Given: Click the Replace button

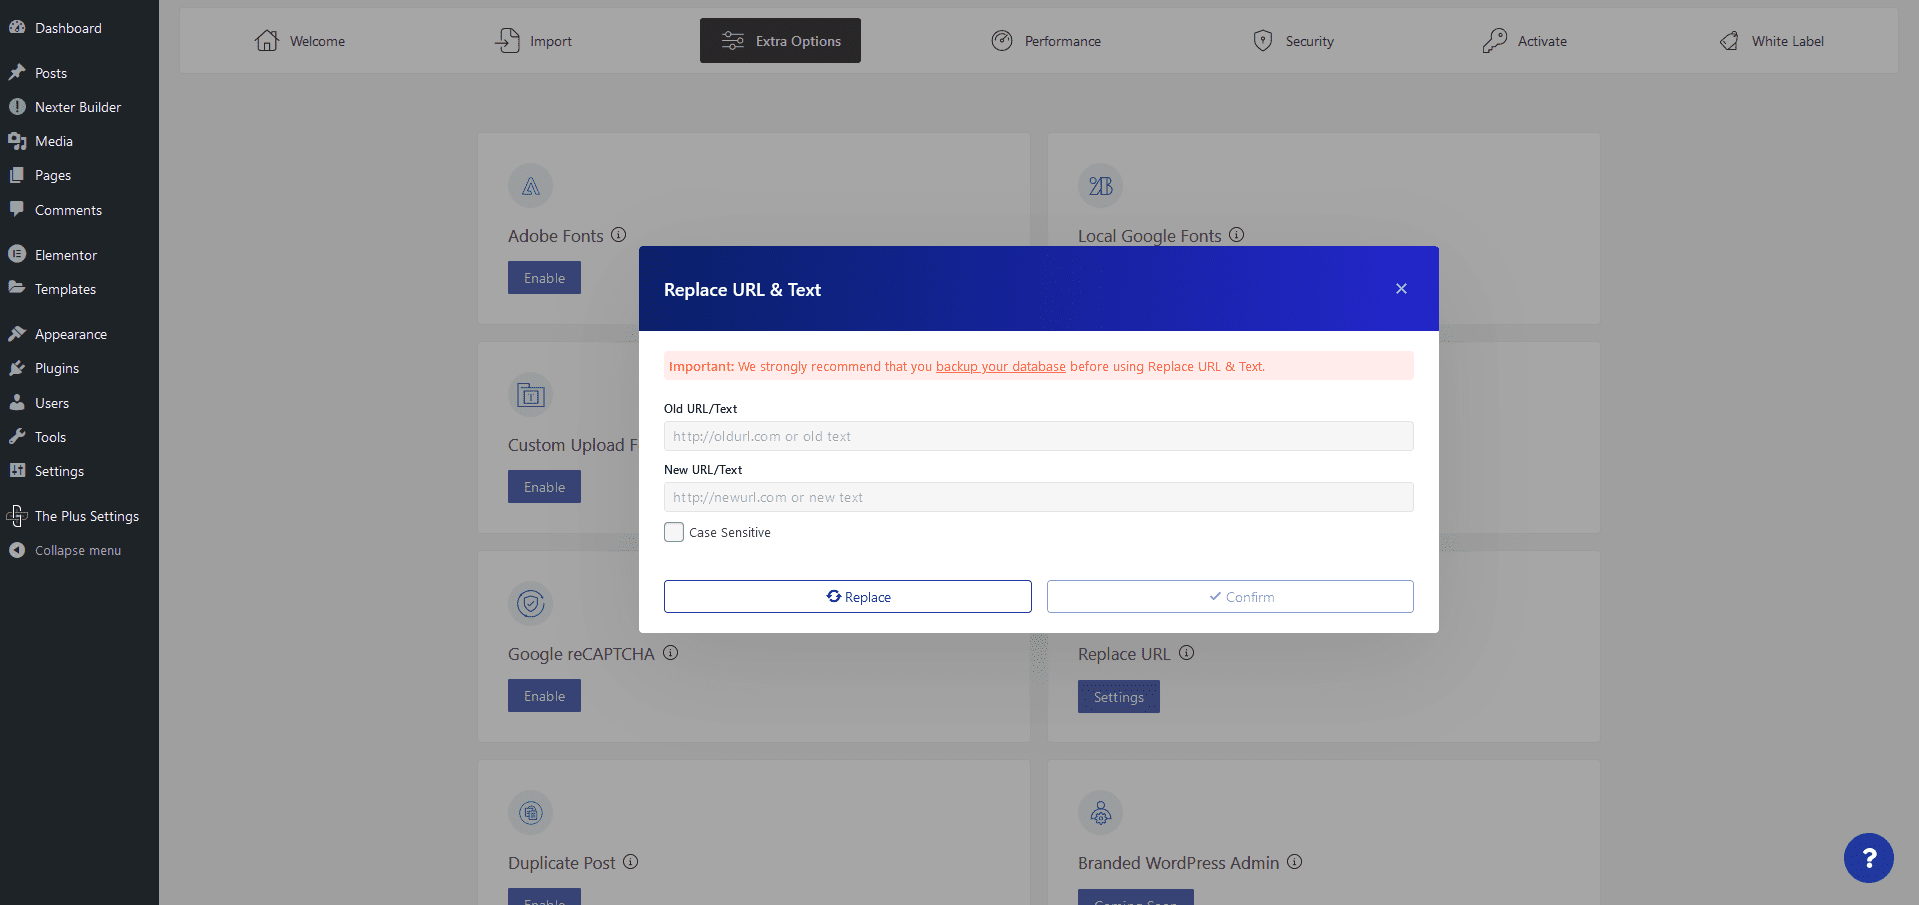Looking at the screenshot, I should [x=847, y=597].
